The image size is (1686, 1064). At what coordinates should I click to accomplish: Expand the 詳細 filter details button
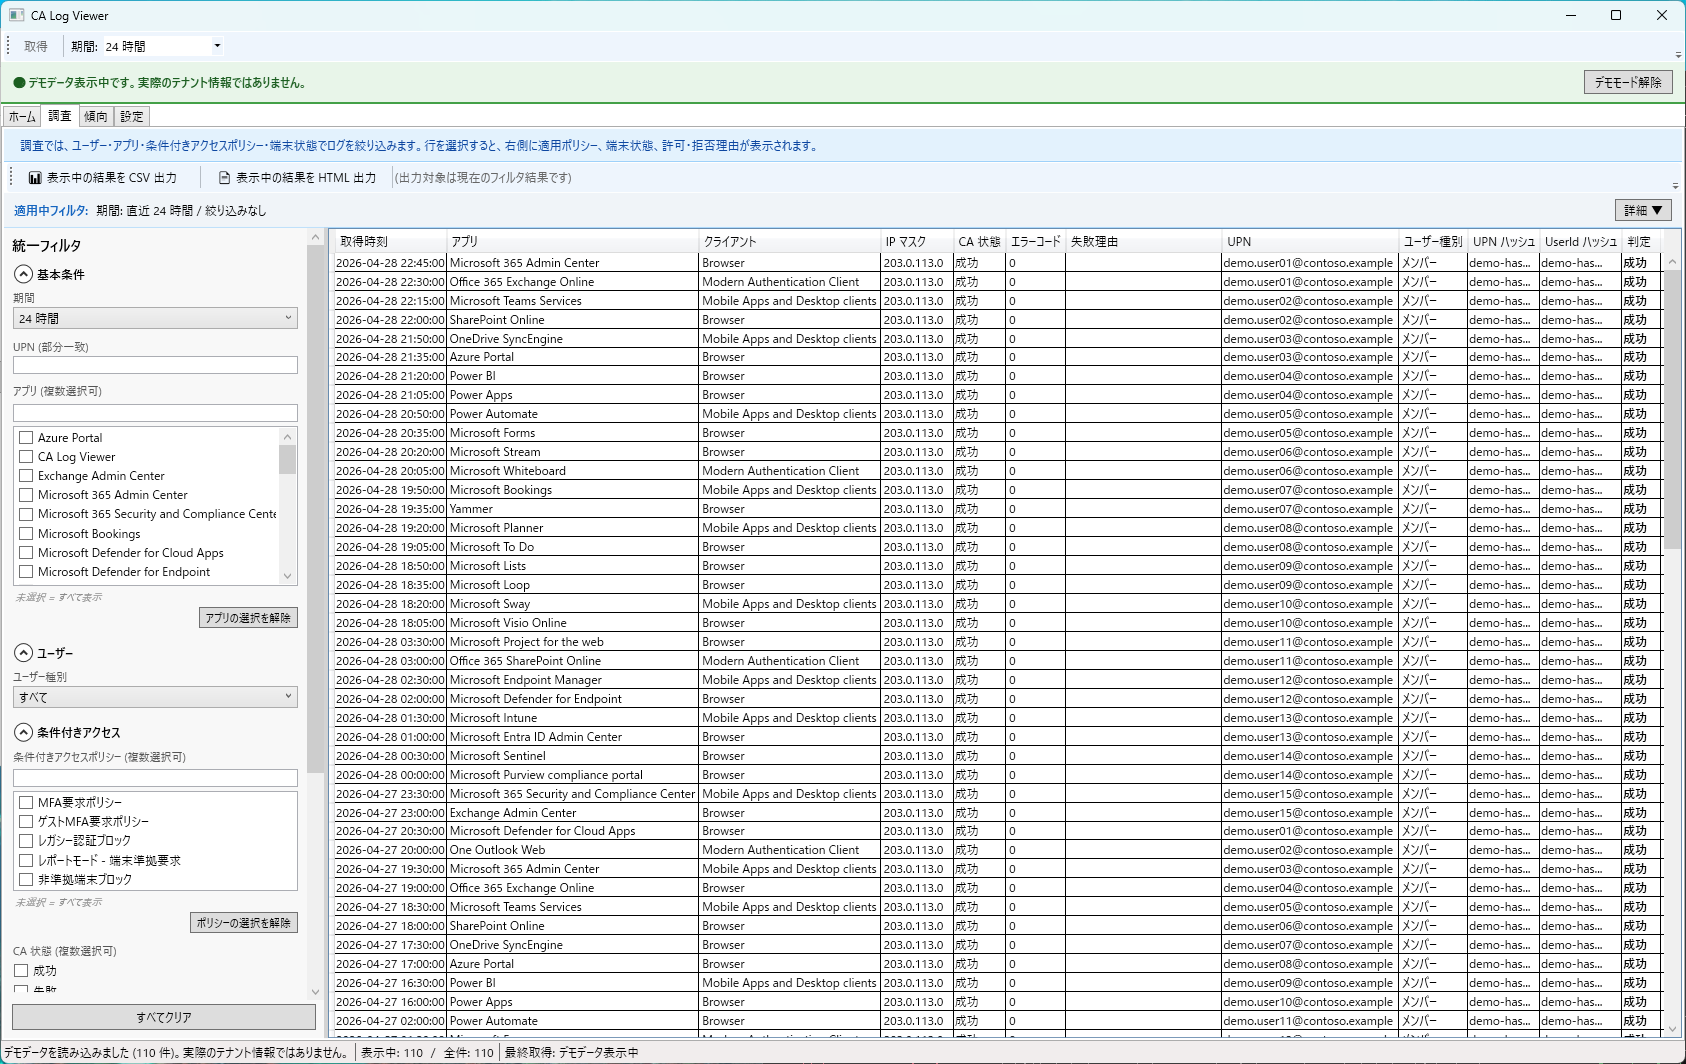click(x=1642, y=210)
